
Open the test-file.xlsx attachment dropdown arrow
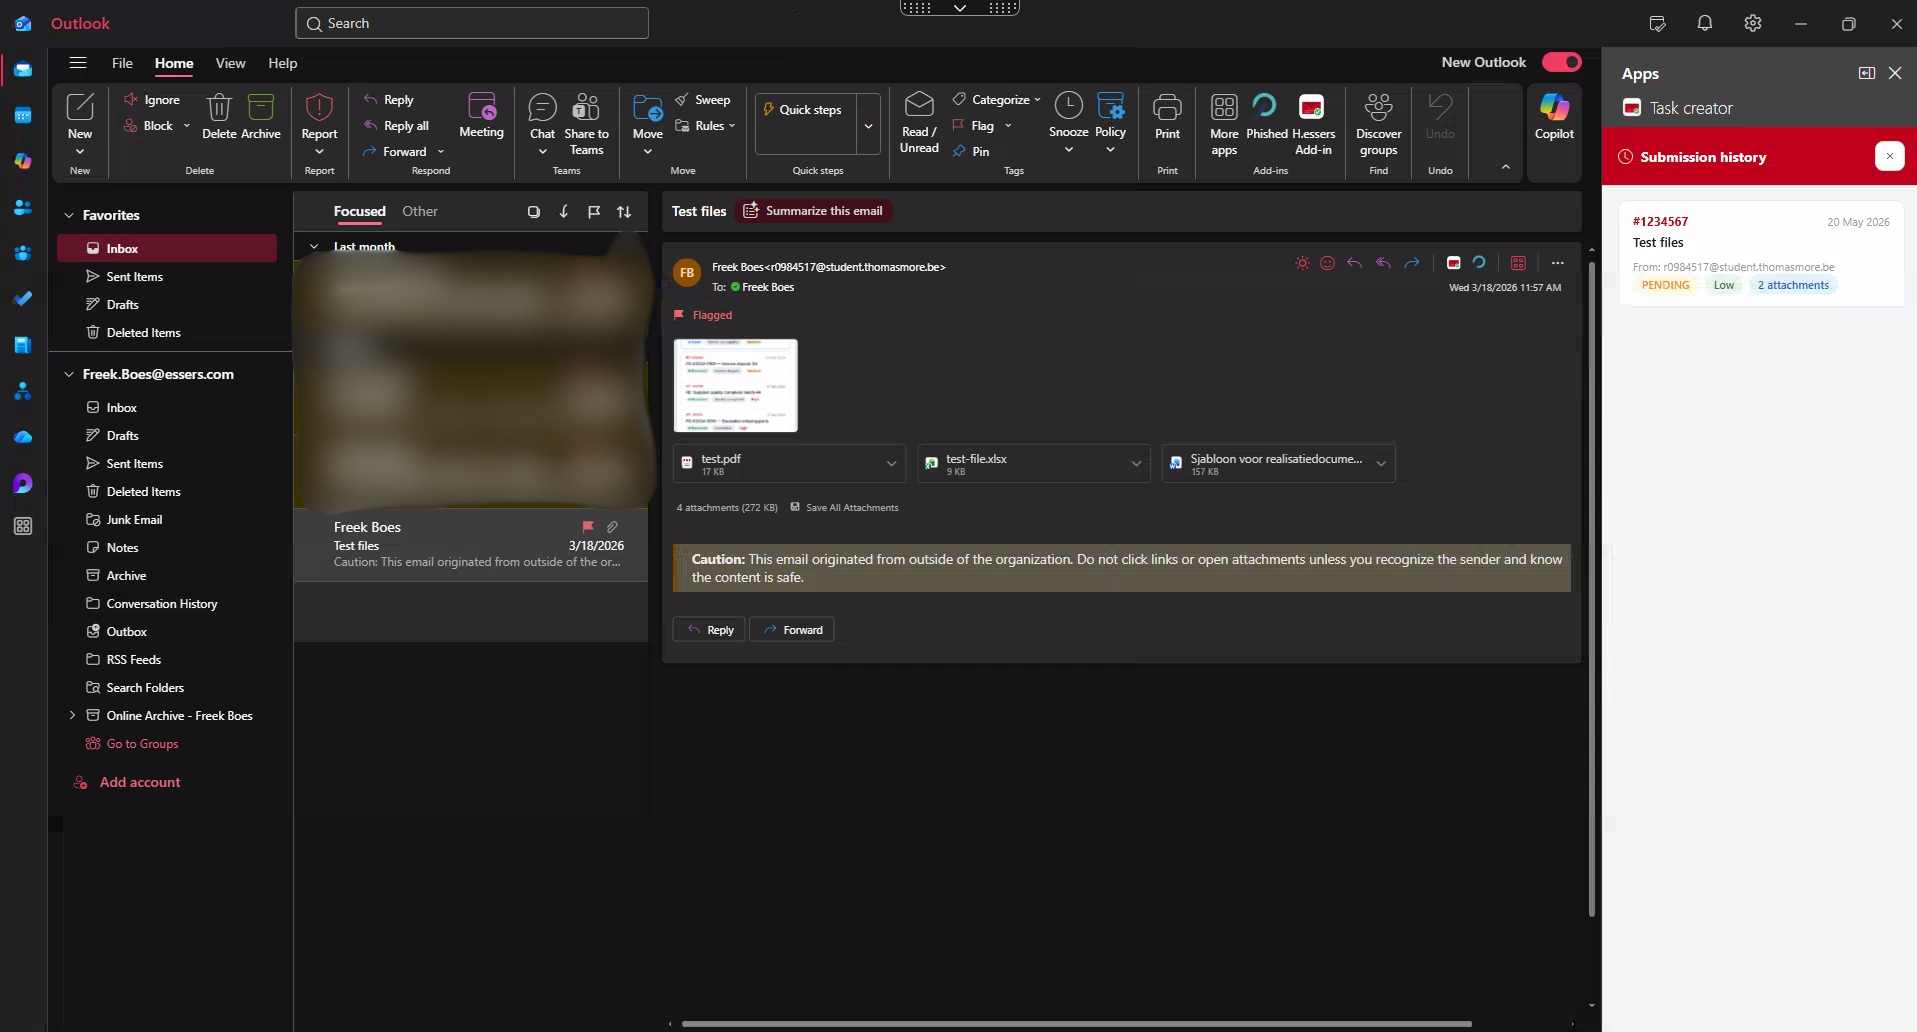(1136, 463)
